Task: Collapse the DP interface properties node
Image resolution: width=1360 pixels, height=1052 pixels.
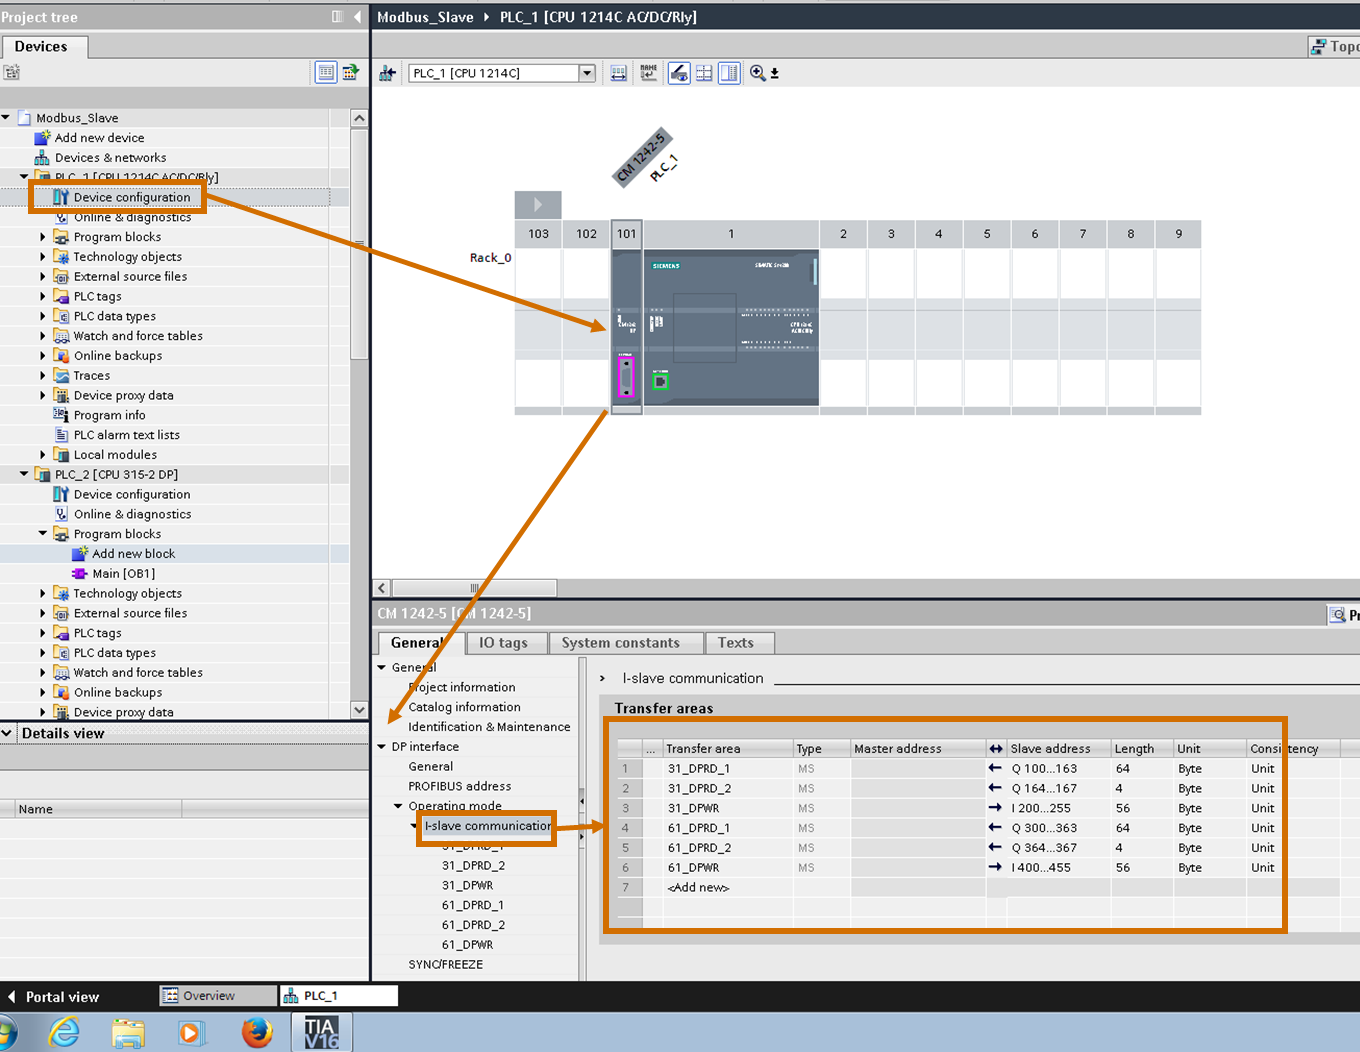Action: [x=381, y=747]
